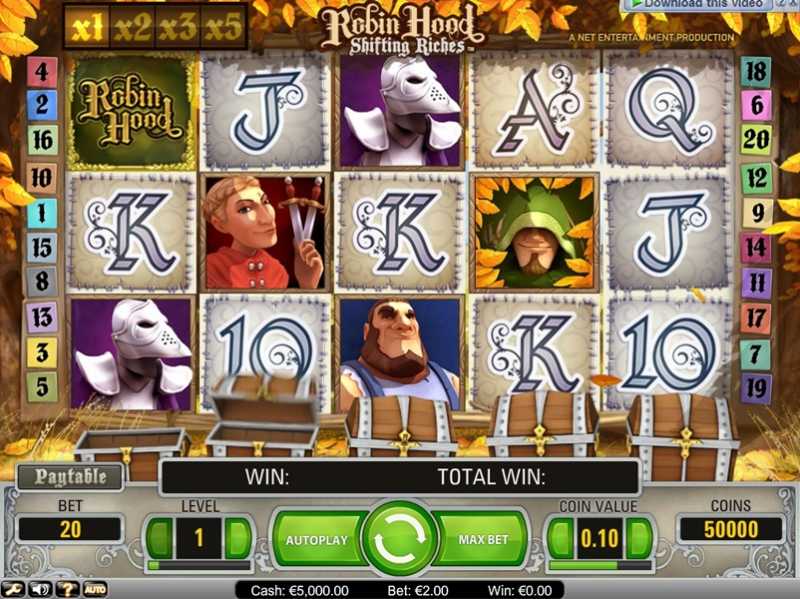This screenshot has height=599, width=800.
Task: Select payline number 18 marker
Action: [756, 72]
